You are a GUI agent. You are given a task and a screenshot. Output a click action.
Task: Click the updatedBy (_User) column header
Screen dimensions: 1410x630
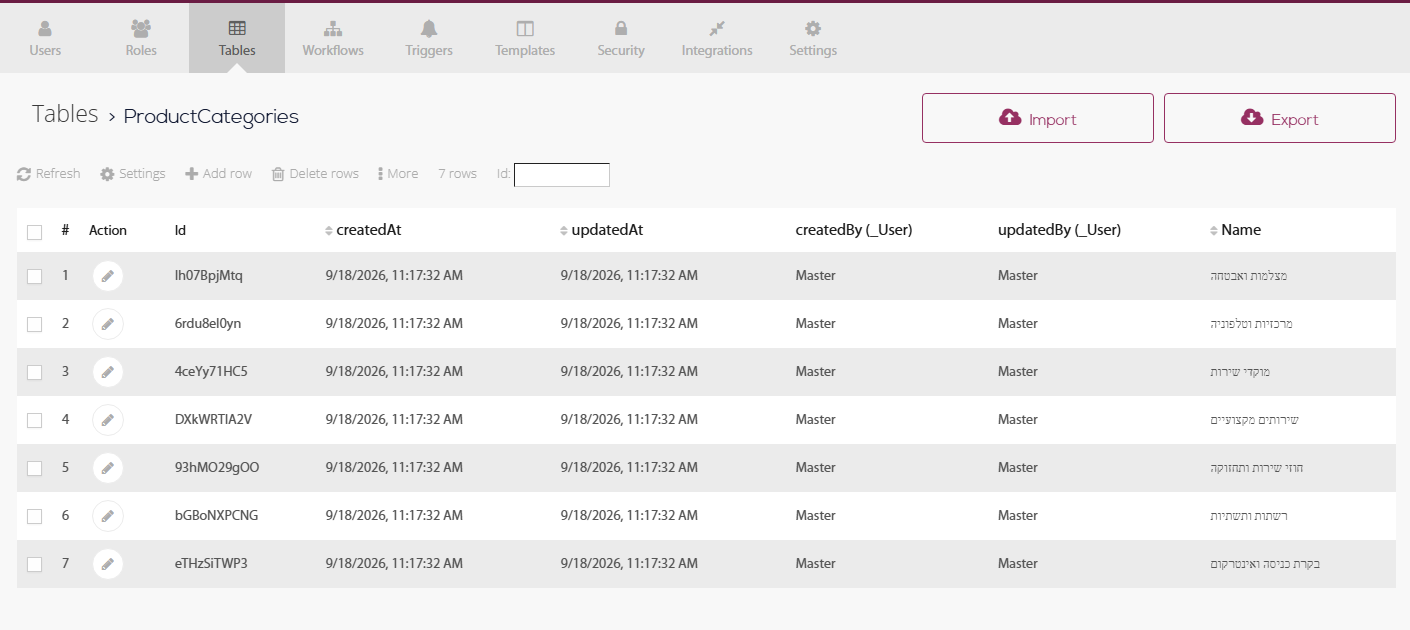(1059, 230)
